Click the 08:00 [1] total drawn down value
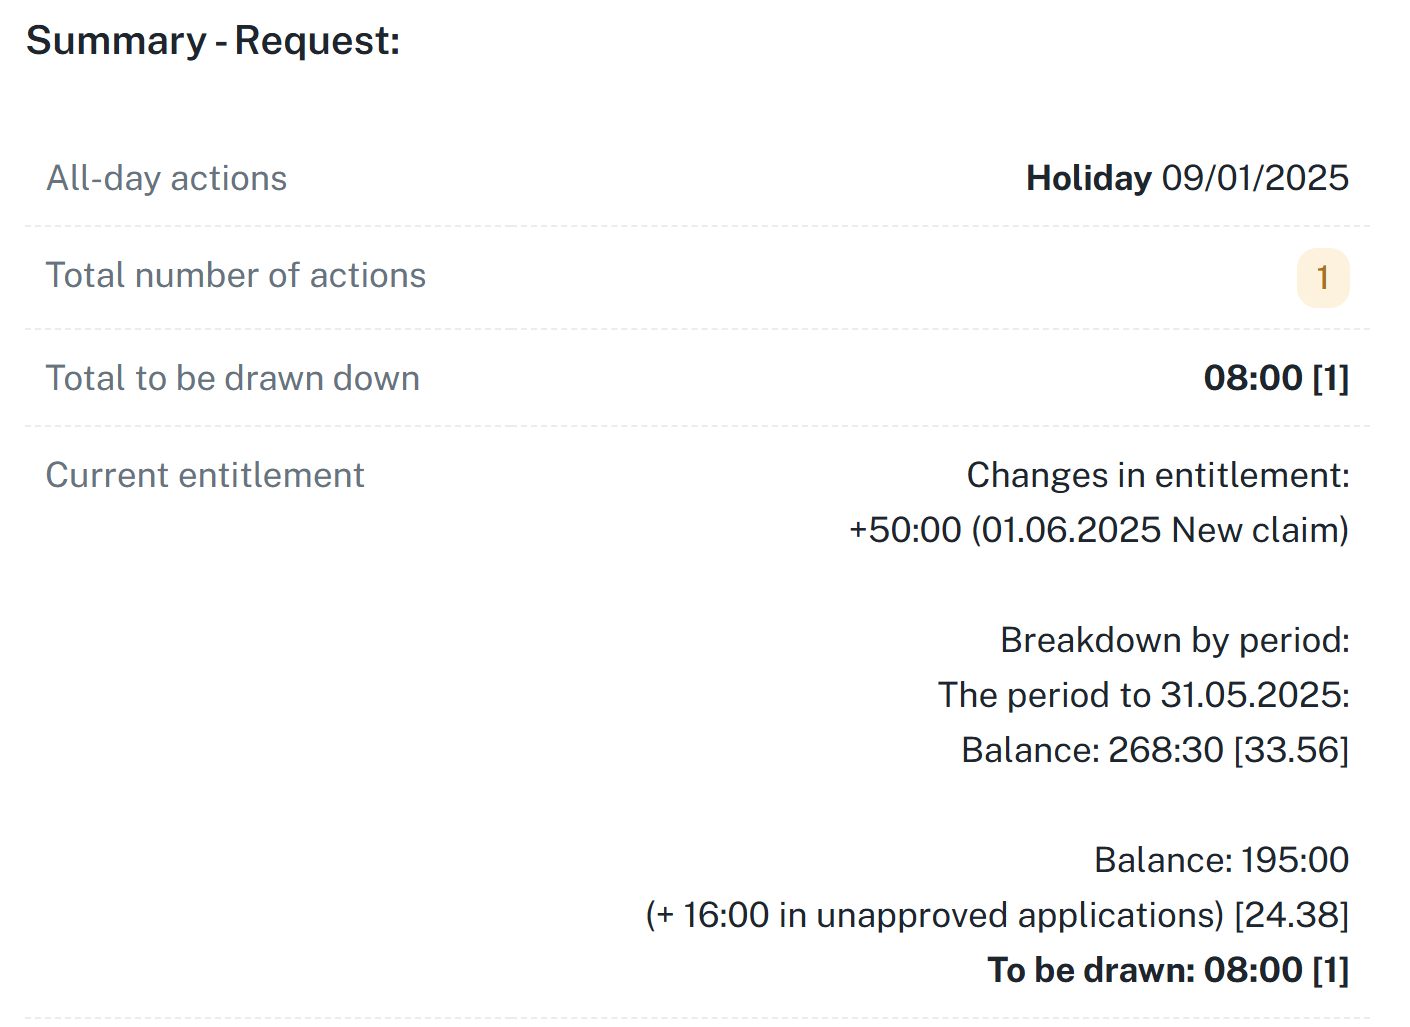1410x1027 pixels. tap(1276, 378)
